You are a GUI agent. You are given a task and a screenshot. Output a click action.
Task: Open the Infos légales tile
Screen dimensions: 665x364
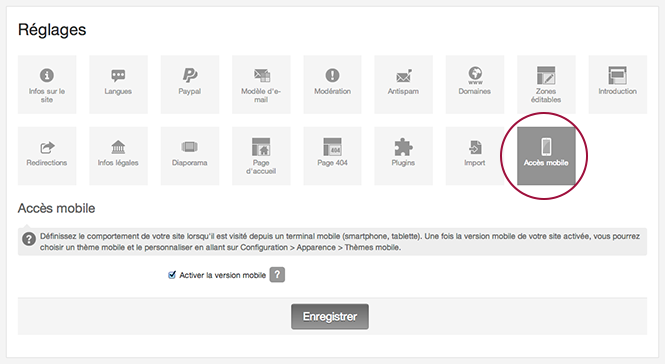118,156
